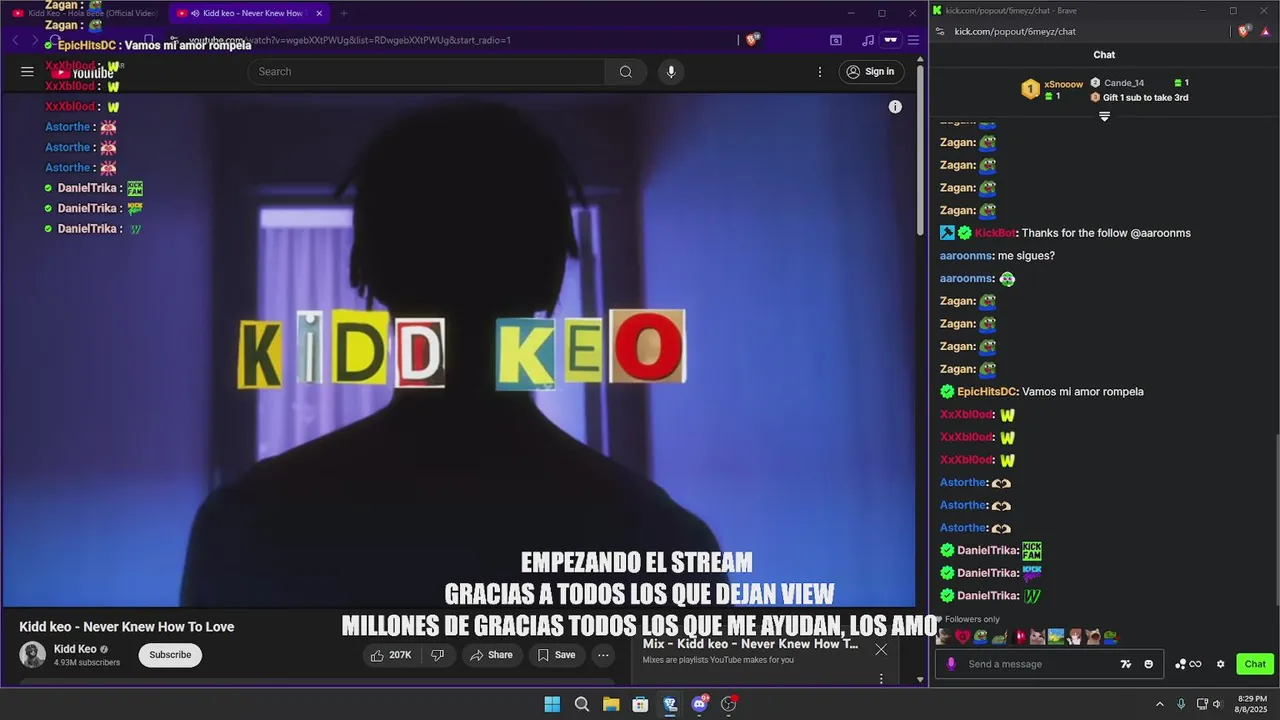1280x720 pixels.
Task: Show hidden system tray icons
Action: click(x=1160, y=704)
